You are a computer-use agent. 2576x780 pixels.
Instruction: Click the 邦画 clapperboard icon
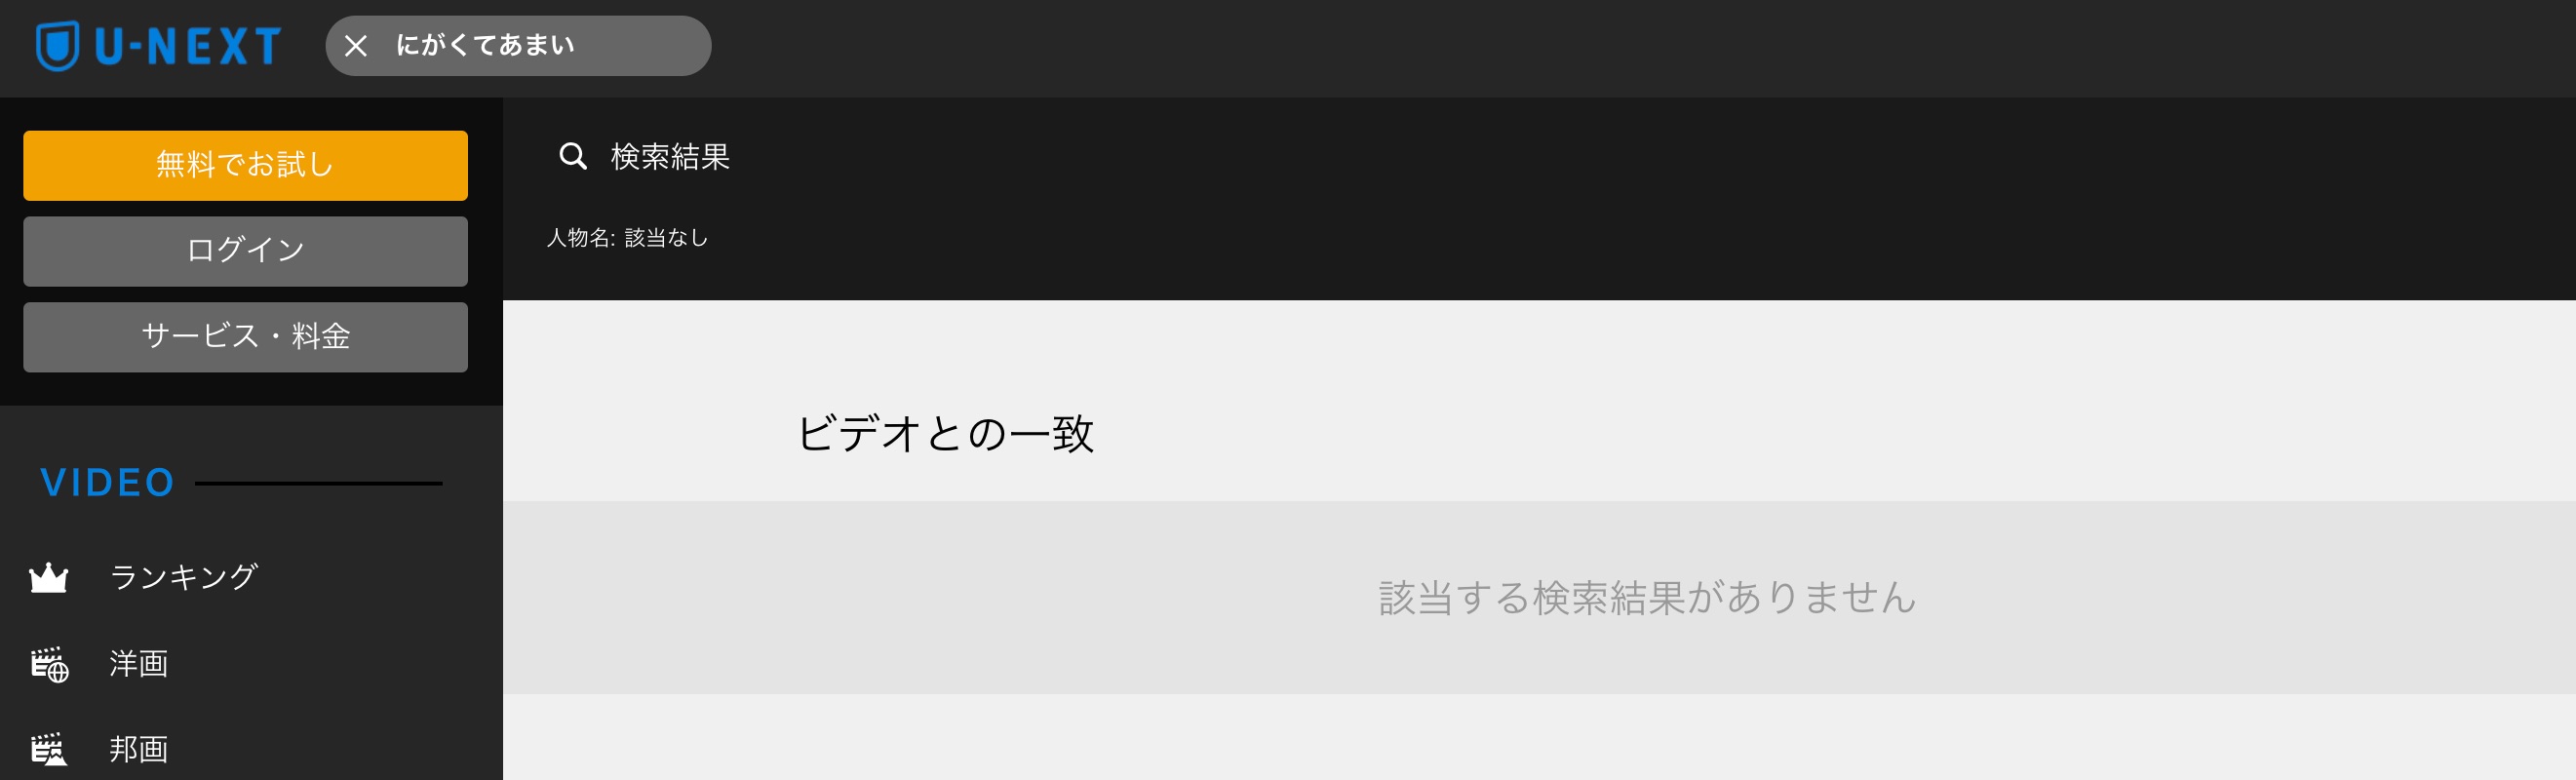[x=48, y=749]
